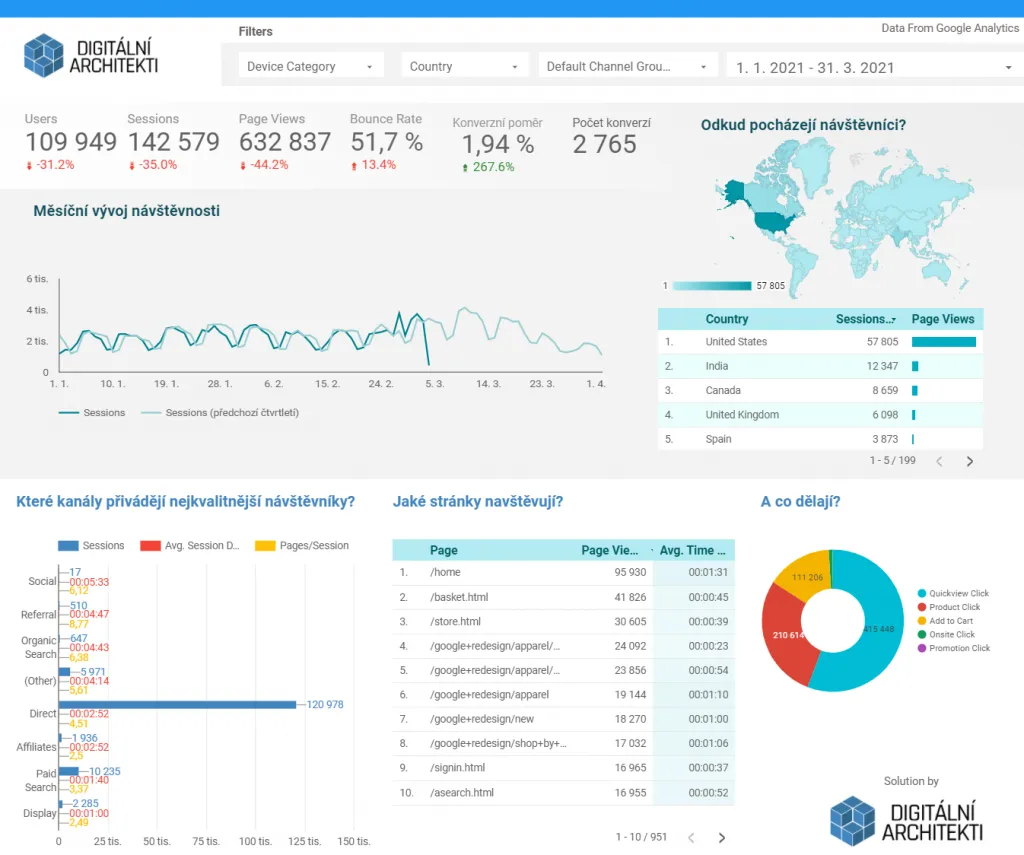The height and width of the screenshot is (855, 1024).
Task: Click the /signin.html page row
Action: [x=563, y=767]
